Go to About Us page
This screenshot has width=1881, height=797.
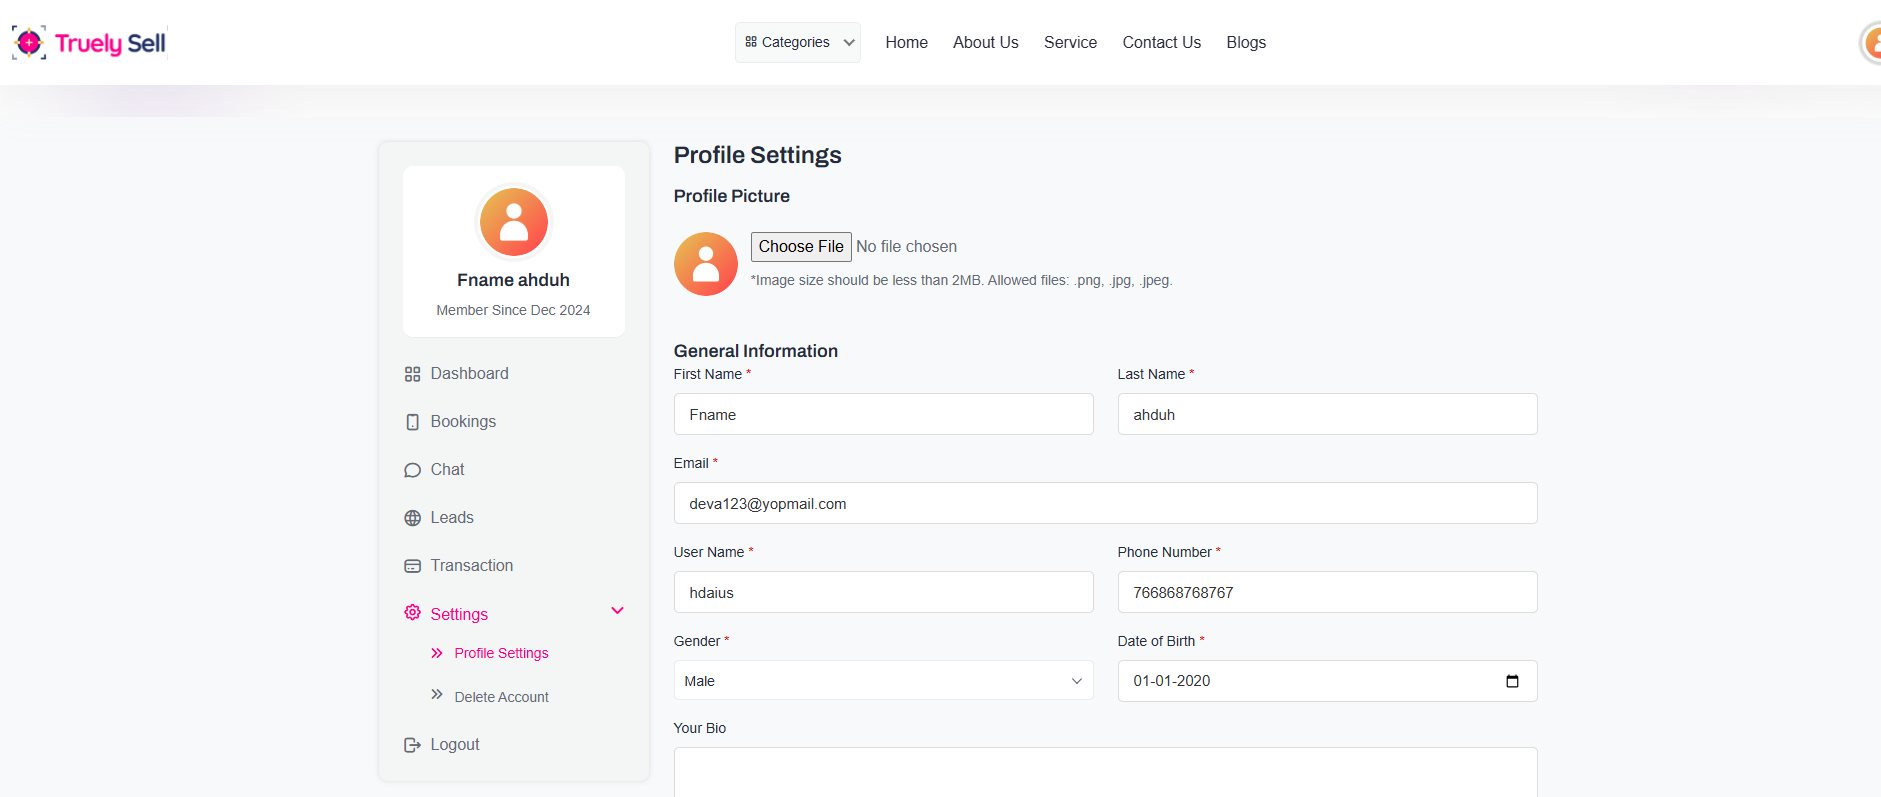click(985, 42)
